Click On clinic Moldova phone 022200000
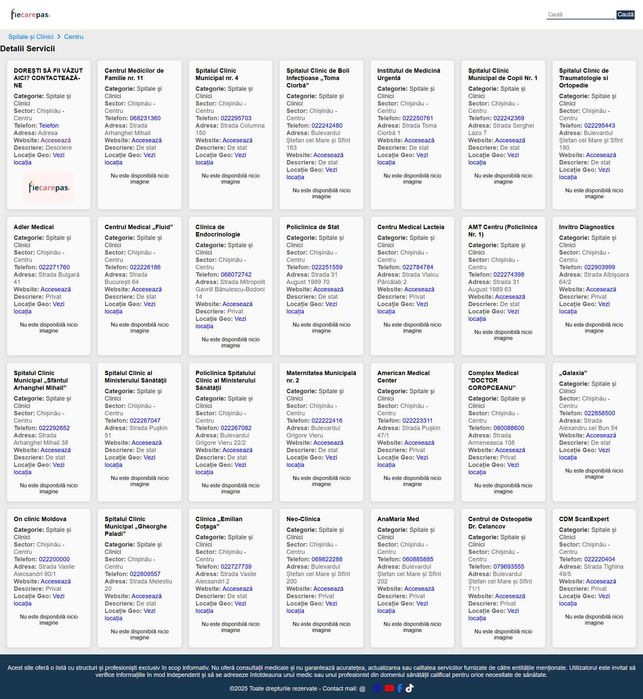Viewport: 643px width, 699px height. 54,559
